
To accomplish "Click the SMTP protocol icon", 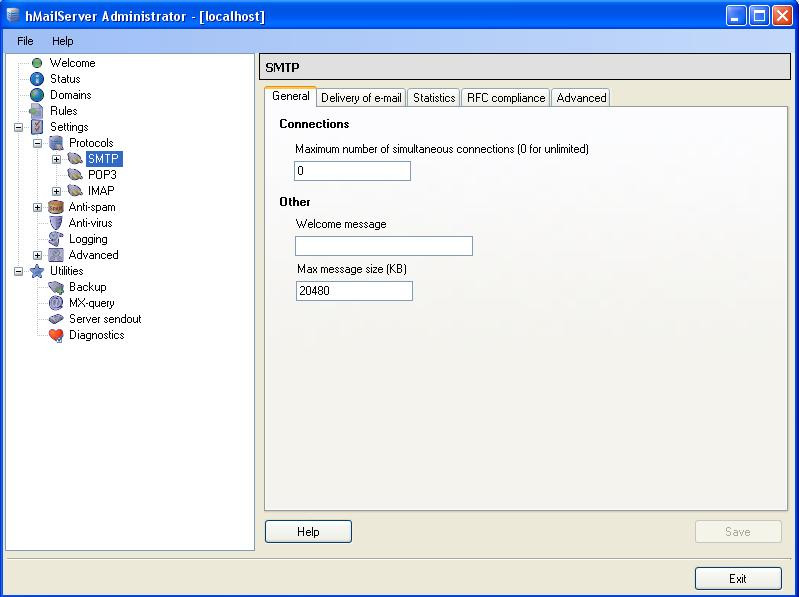I will click(75, 159).
